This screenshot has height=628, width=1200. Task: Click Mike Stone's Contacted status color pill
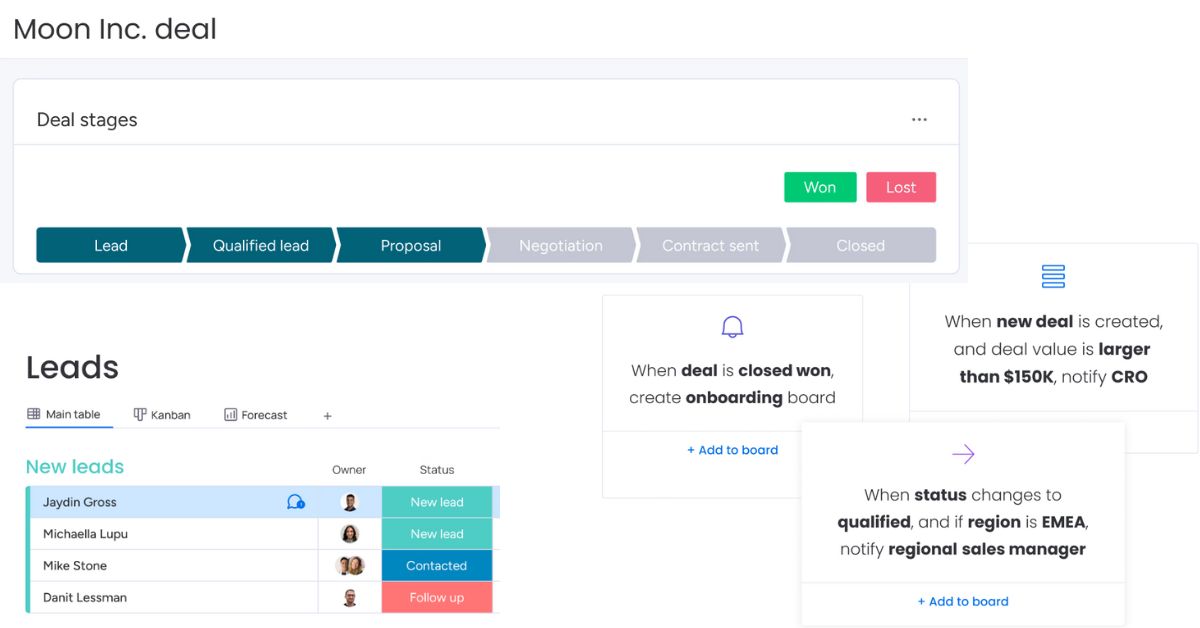click(437, 566)
